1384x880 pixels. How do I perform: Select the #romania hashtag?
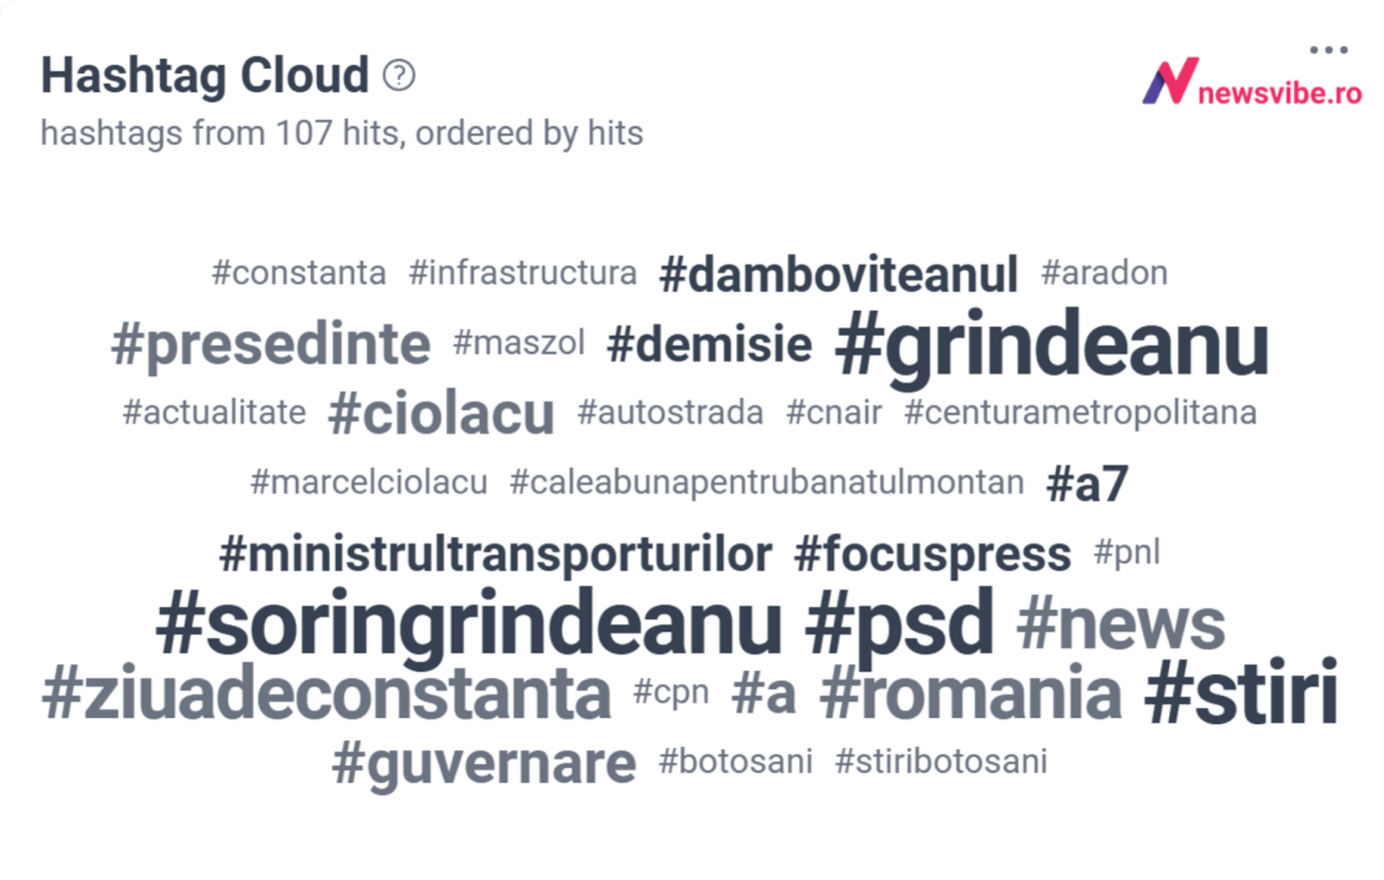point(970,693)
